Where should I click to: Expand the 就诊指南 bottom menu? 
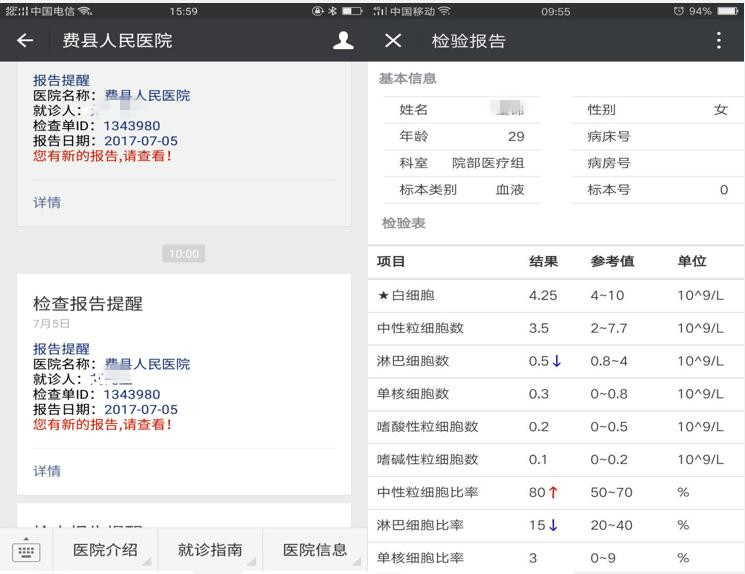(210, 550)
